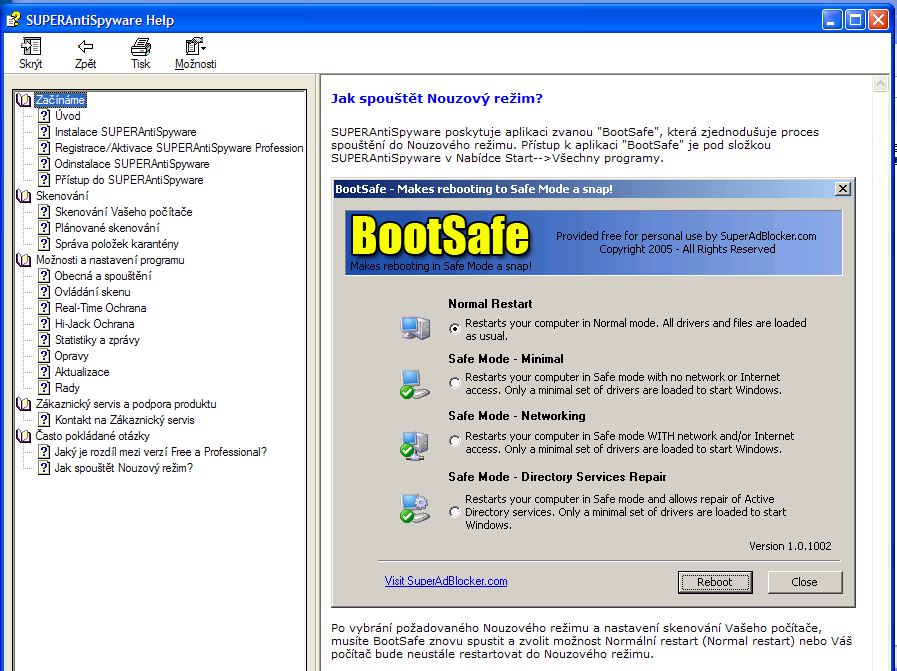Click the Reboot button
Viewport: 897px width, 671px height.
(x=715, y=582)
